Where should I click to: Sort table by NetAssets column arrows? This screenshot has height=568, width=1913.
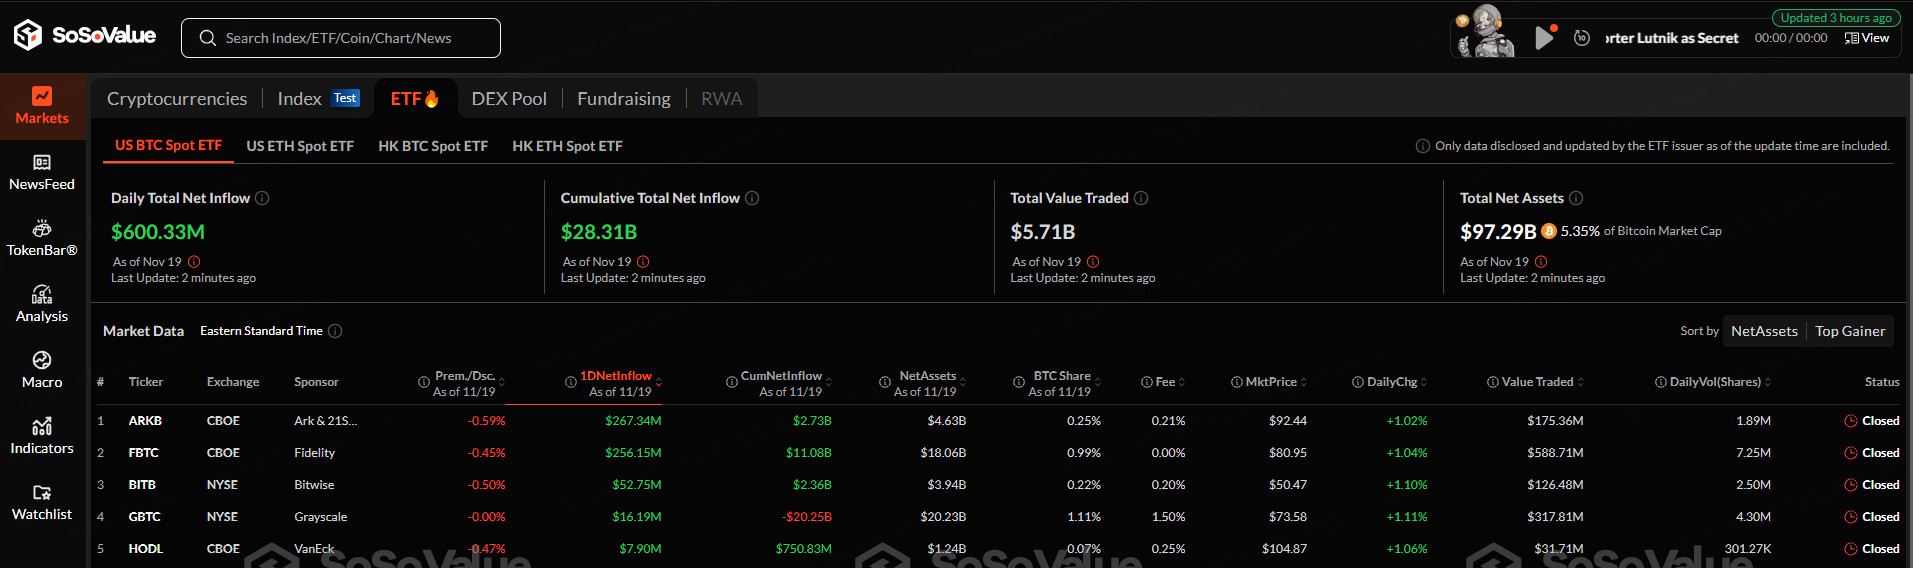pos(963,382)
